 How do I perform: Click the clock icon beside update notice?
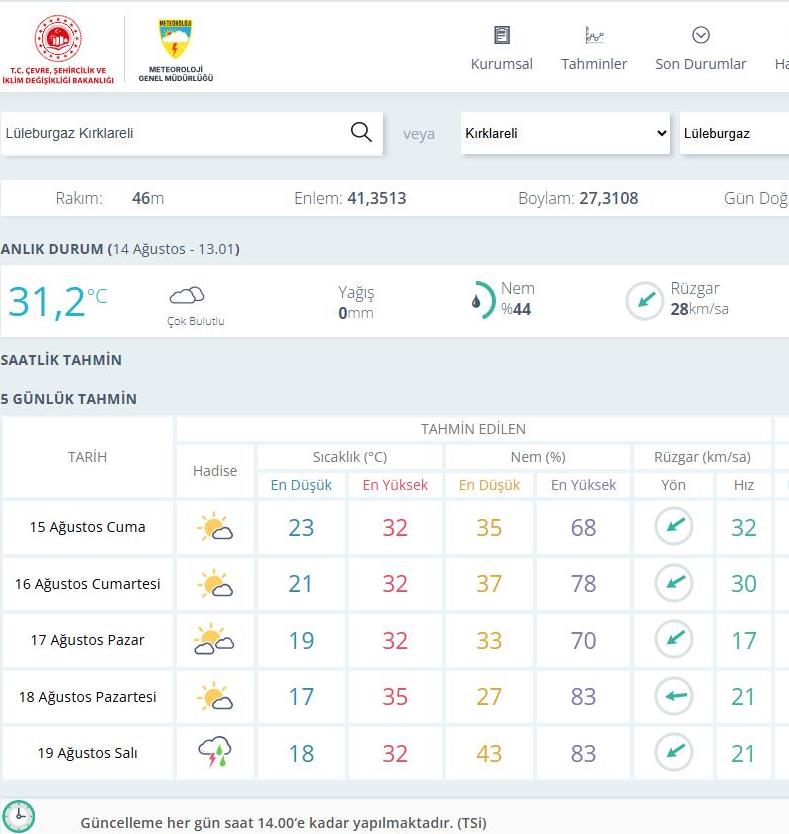(x=18, y=816)
